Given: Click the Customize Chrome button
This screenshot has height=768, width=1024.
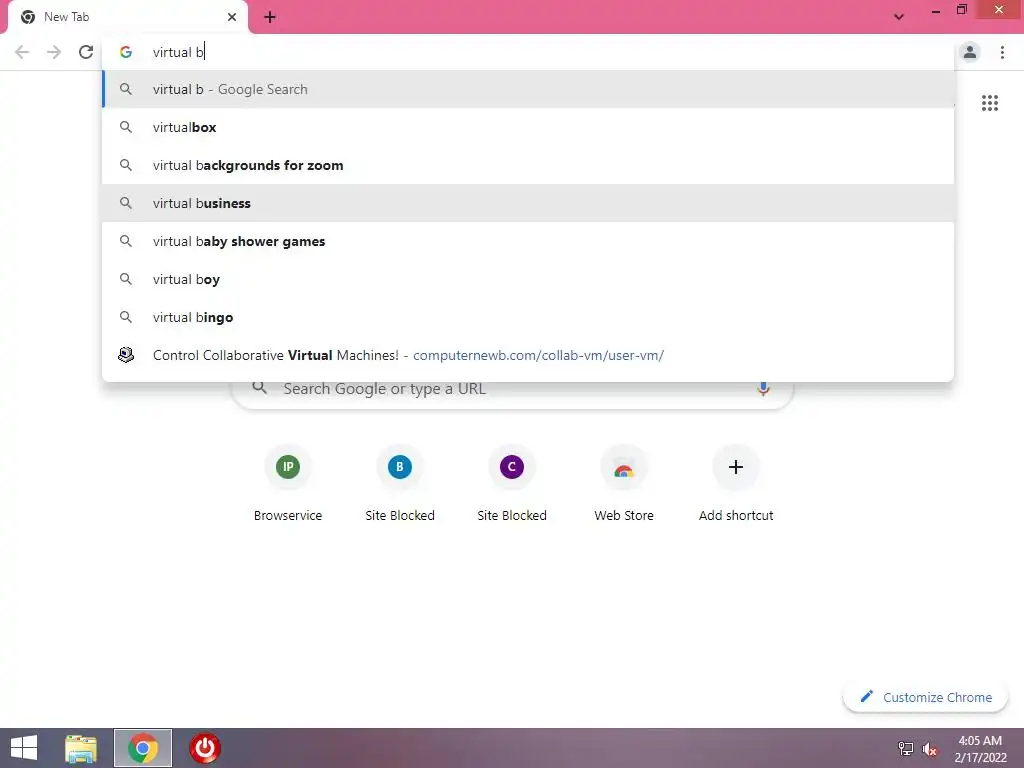Looking at the screenshot, I should [925, 697].
